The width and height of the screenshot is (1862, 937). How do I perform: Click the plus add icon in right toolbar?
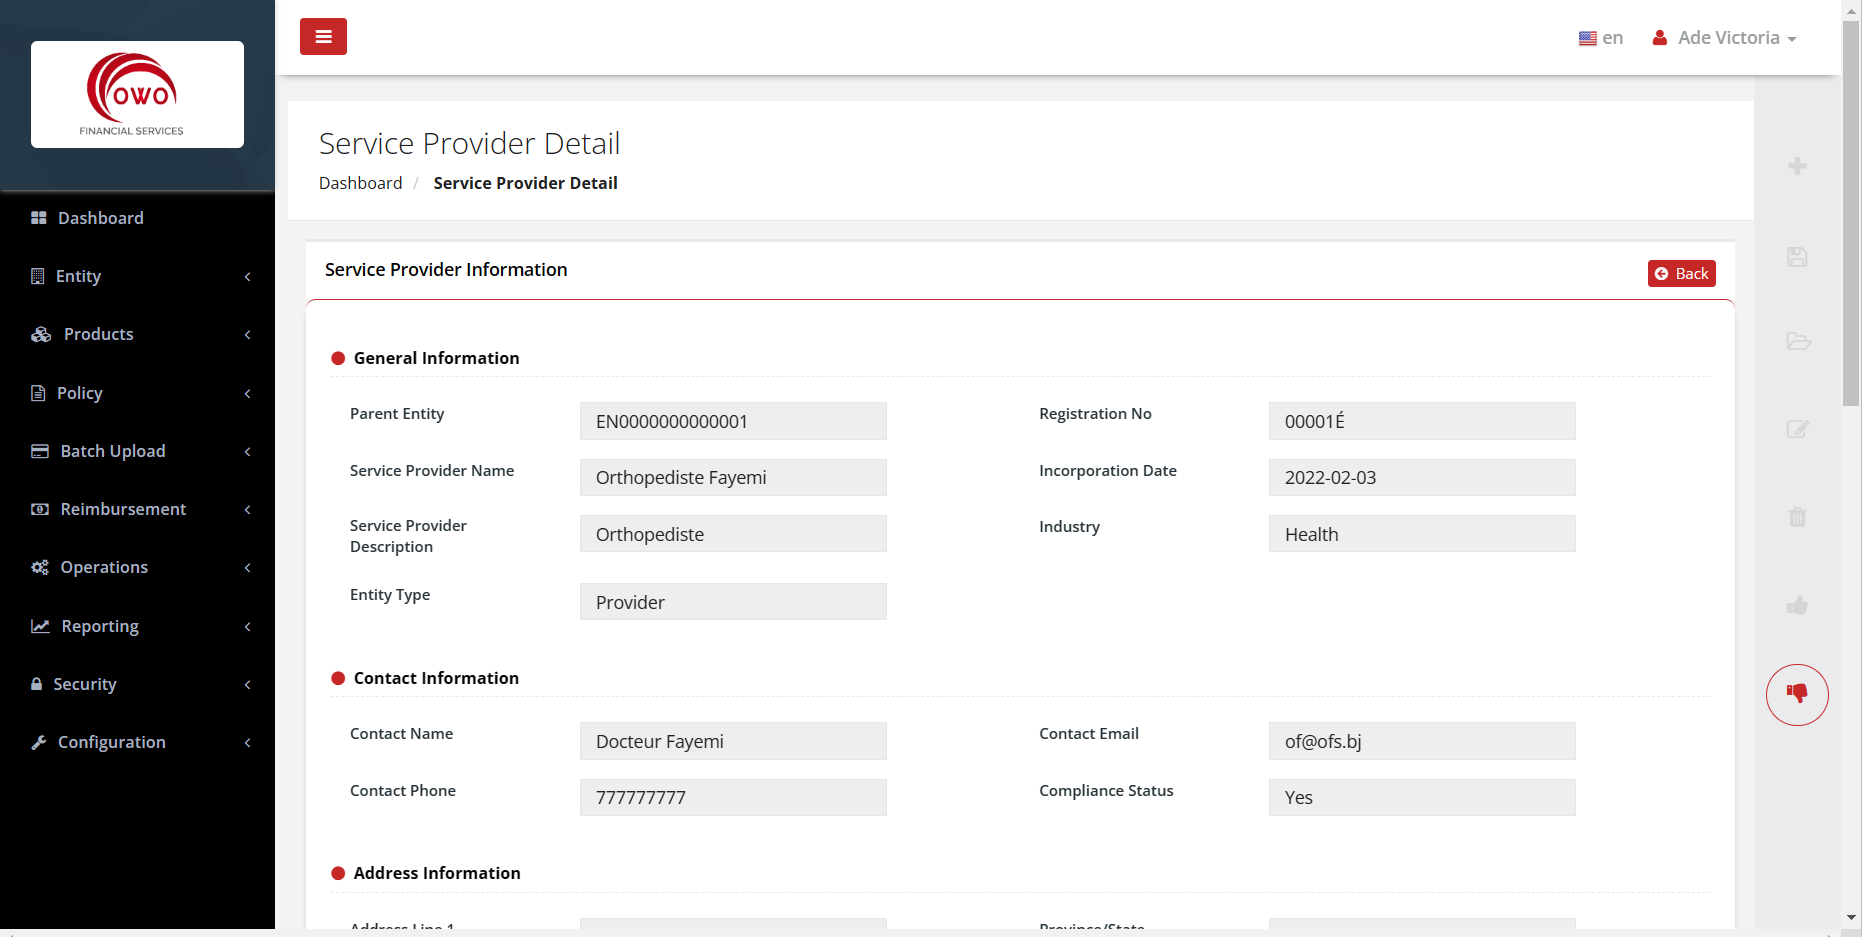click(x=1797, y=166)
